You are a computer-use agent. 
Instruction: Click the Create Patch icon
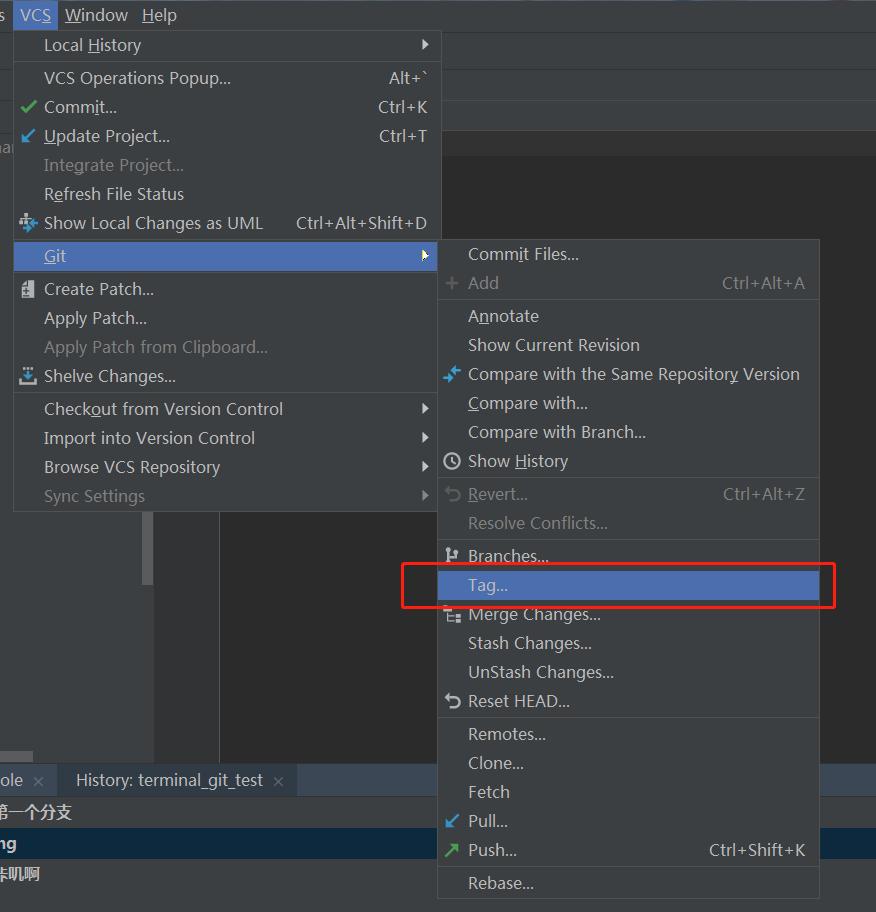28,289
